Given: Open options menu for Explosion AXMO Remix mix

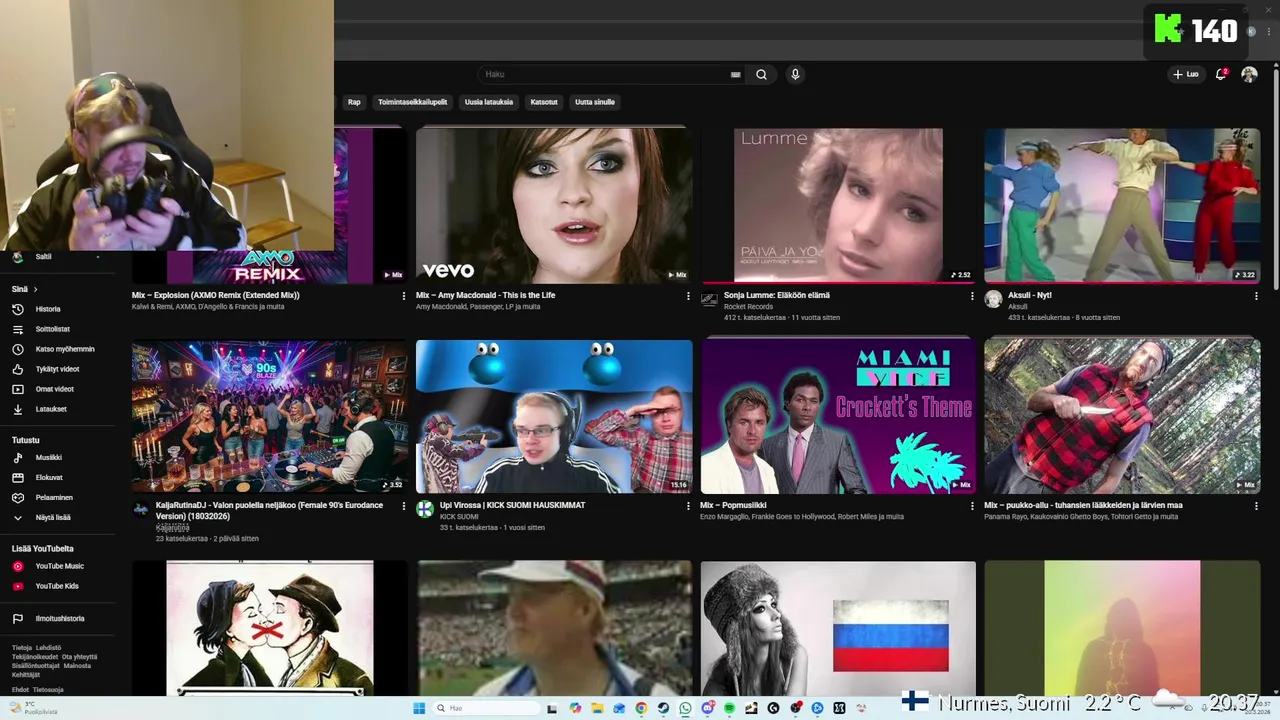Looking at the screenshot, I should (x=404, y=296).
